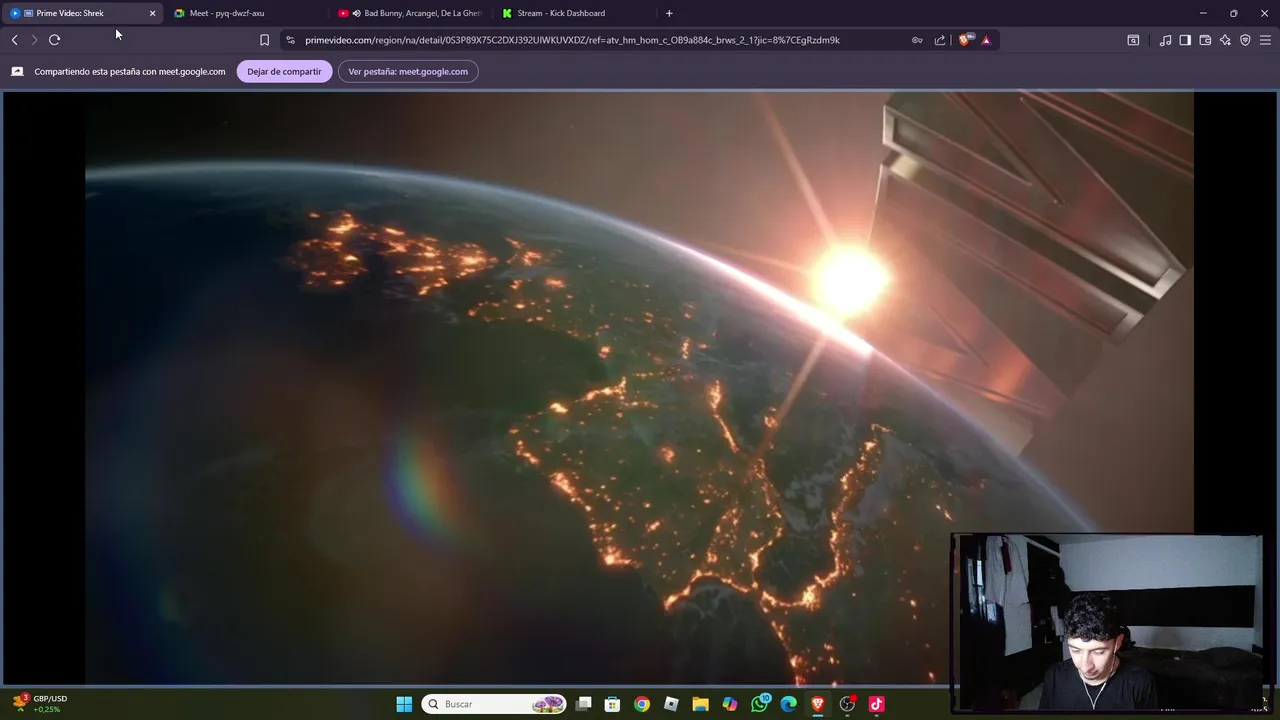The height and width of the screenshot is (720, 1280).
Task: Mute the audio icon on Bad Bunny tab
Action: tap(356, 13)
